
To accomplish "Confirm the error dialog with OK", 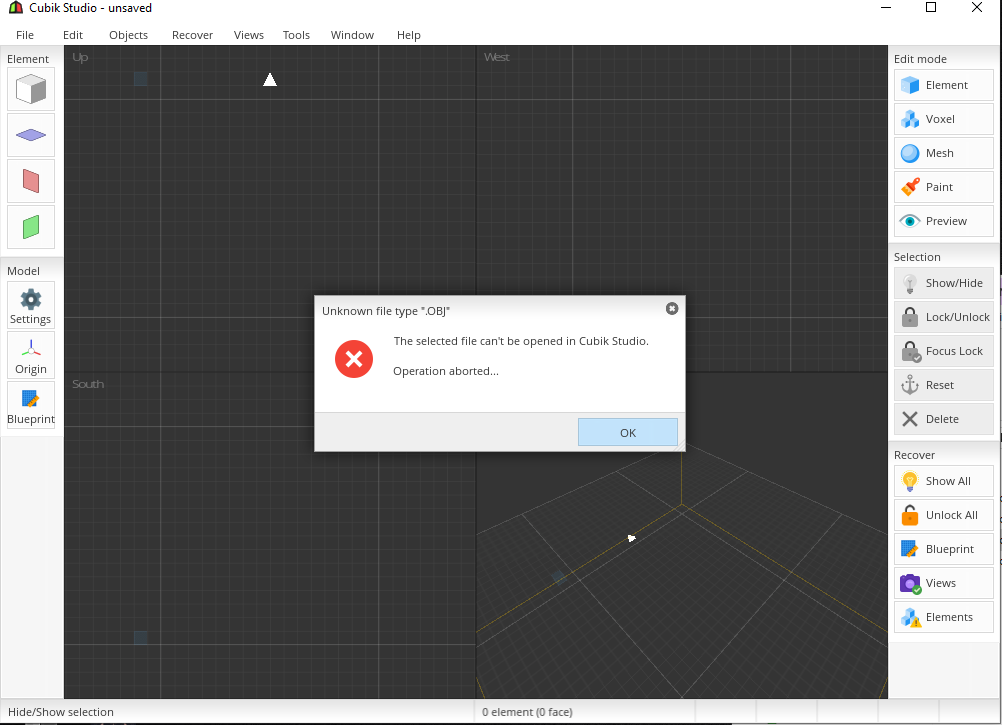I will click(x=628, y=432).
